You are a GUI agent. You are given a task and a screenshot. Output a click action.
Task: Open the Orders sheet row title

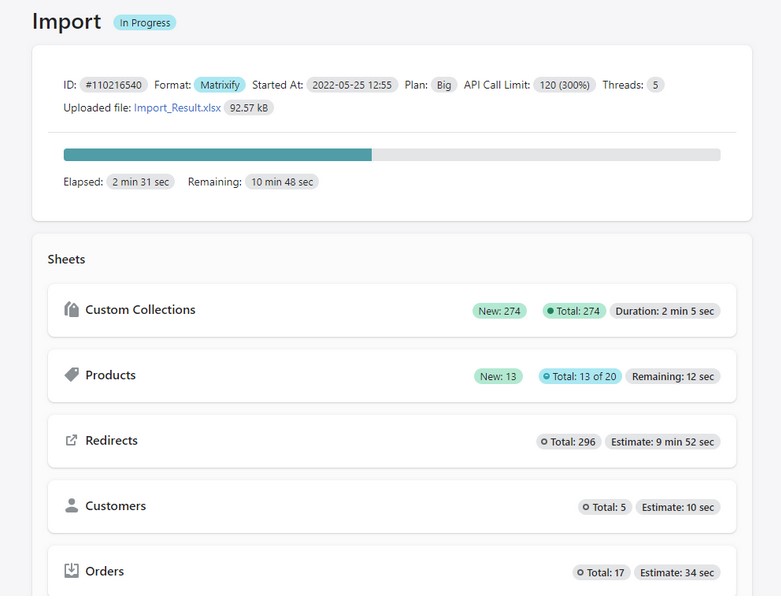(105, 571)
